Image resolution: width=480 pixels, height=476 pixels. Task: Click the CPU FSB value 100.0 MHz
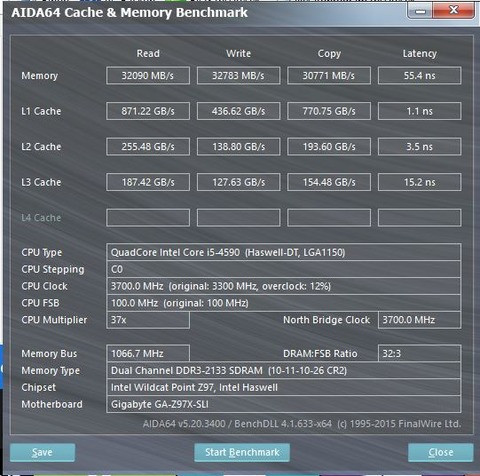pos(284,303)
